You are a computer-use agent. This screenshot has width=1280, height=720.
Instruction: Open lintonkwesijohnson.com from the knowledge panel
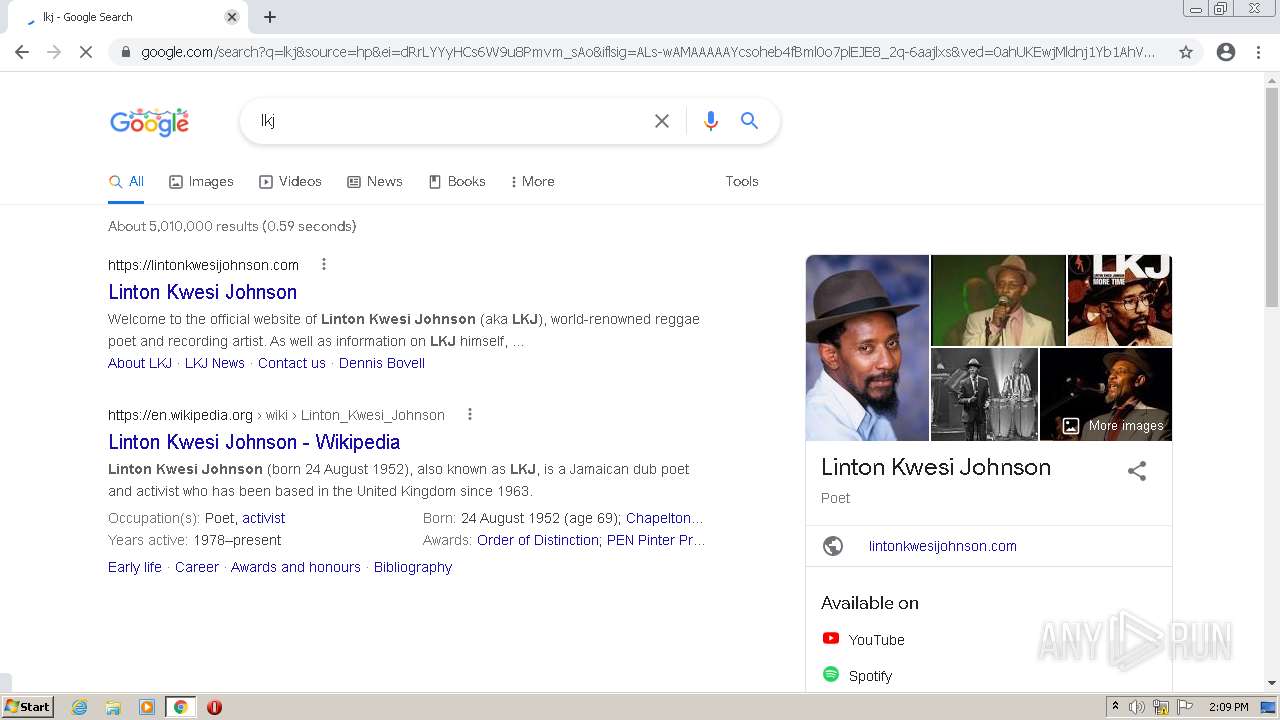click(x=943, y=546)
